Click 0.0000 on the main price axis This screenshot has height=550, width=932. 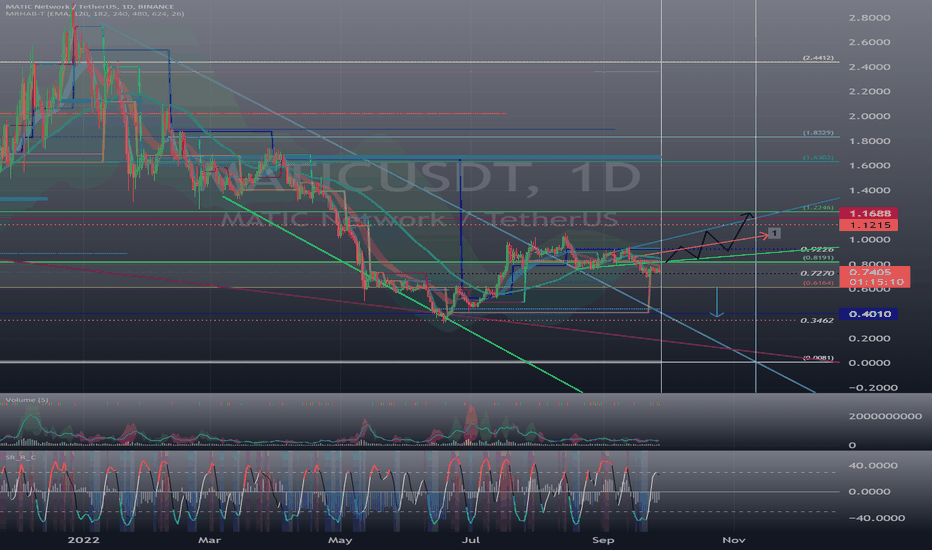pyautogui.click(x=870, y=363)
